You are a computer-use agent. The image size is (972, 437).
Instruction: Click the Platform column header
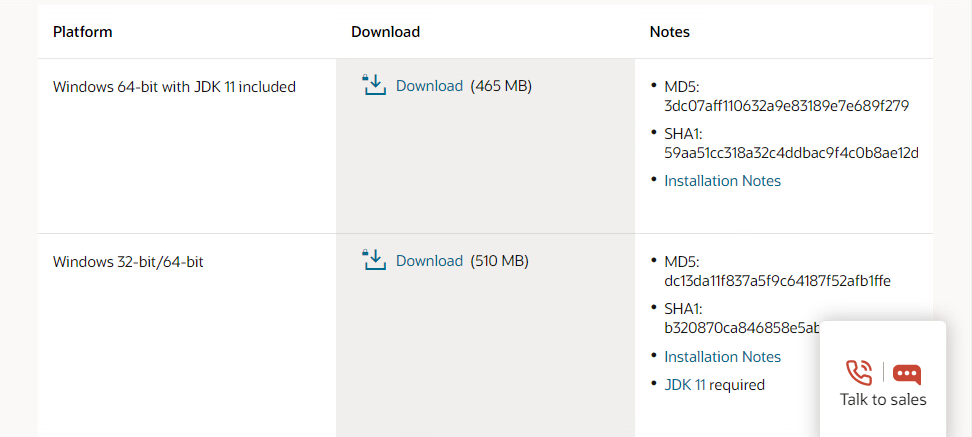[x=82, y=32]
